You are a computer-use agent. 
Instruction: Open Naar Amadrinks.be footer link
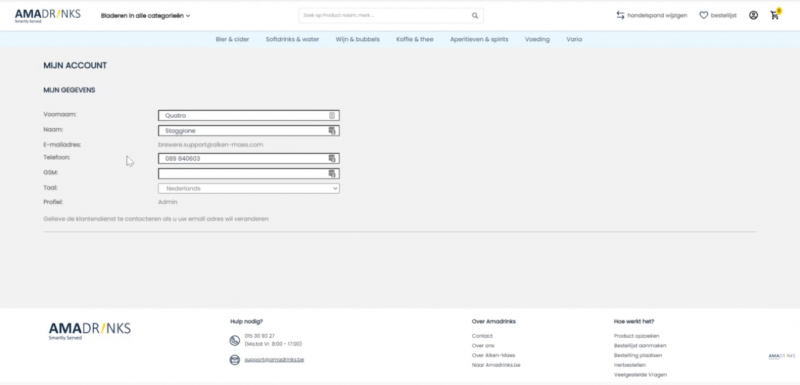click(496, 365)
